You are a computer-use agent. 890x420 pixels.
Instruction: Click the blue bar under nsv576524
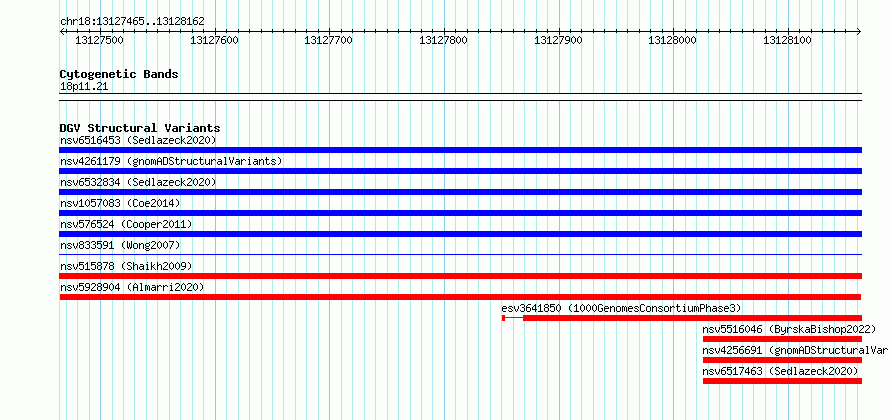point(460,234)
